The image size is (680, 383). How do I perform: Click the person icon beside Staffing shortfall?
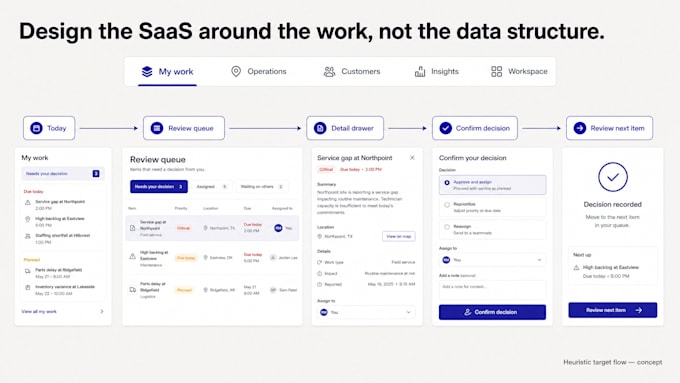28,236
